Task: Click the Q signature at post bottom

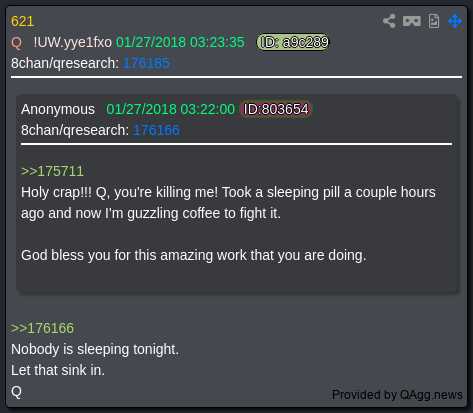Action: [16, 392]
